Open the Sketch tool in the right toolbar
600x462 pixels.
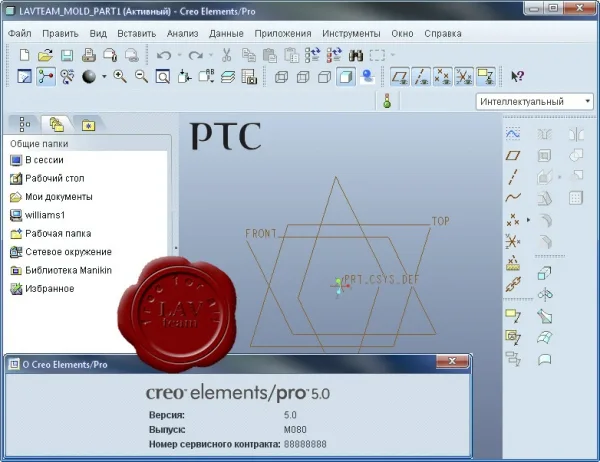click(x=513, y=134)
